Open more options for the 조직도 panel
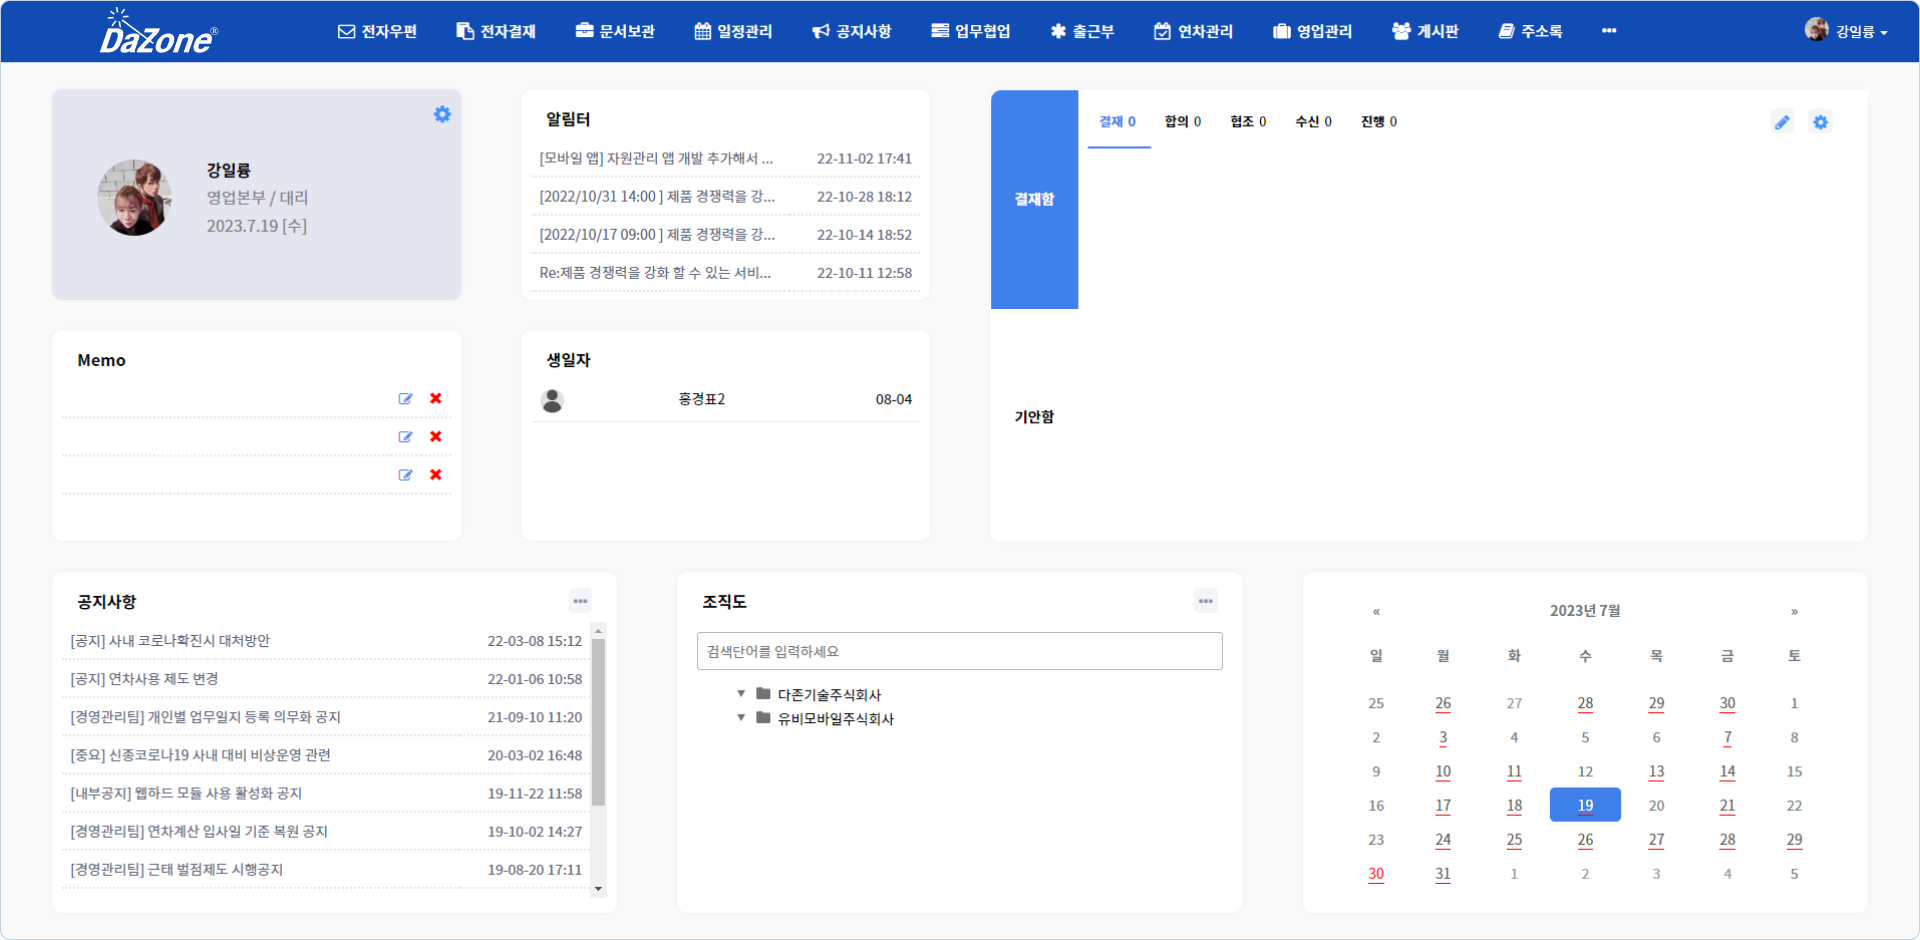 pyautogui.click(x=1205, y=601)
